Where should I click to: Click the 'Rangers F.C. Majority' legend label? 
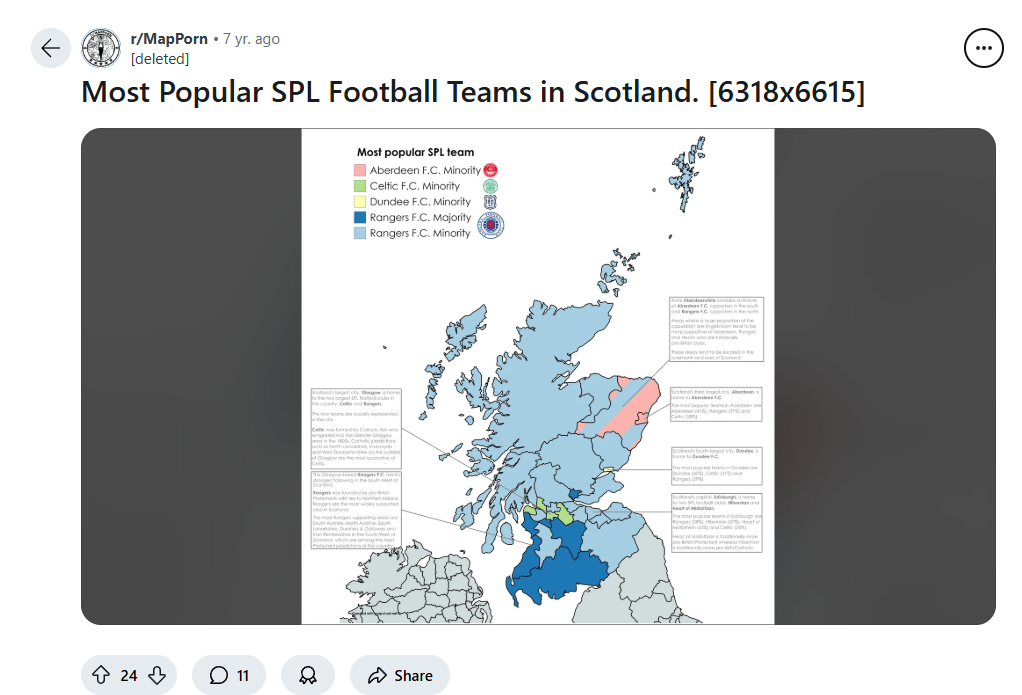click(420, 217)
